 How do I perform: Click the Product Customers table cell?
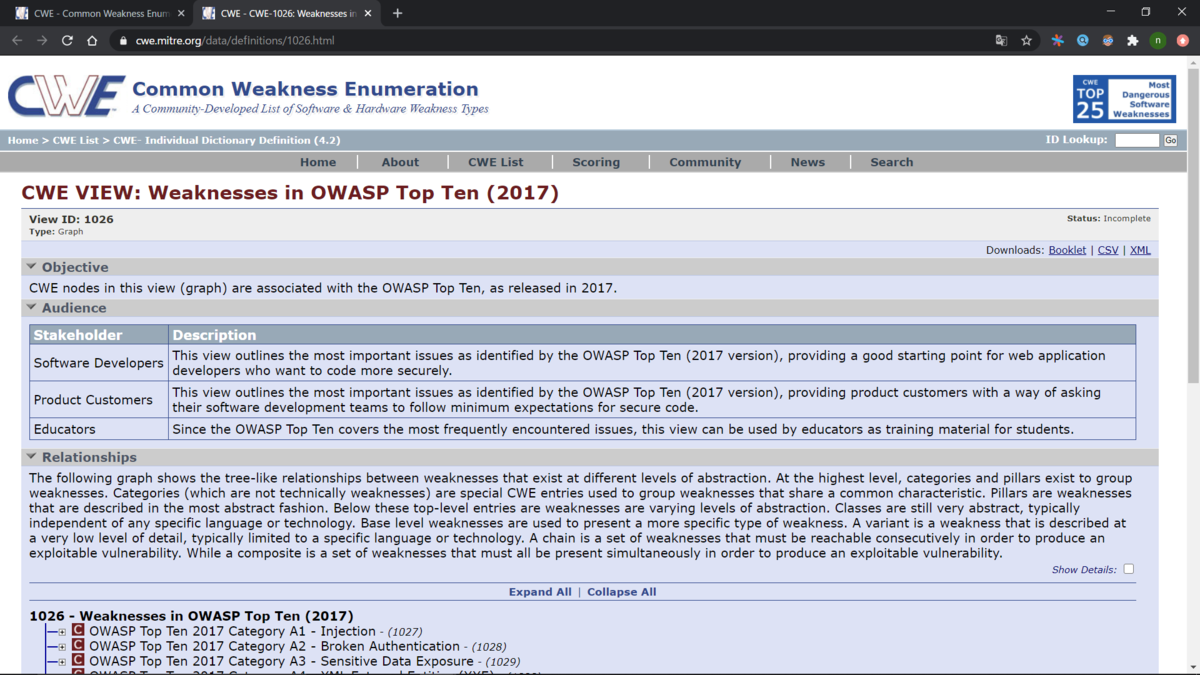click(99, 400)
